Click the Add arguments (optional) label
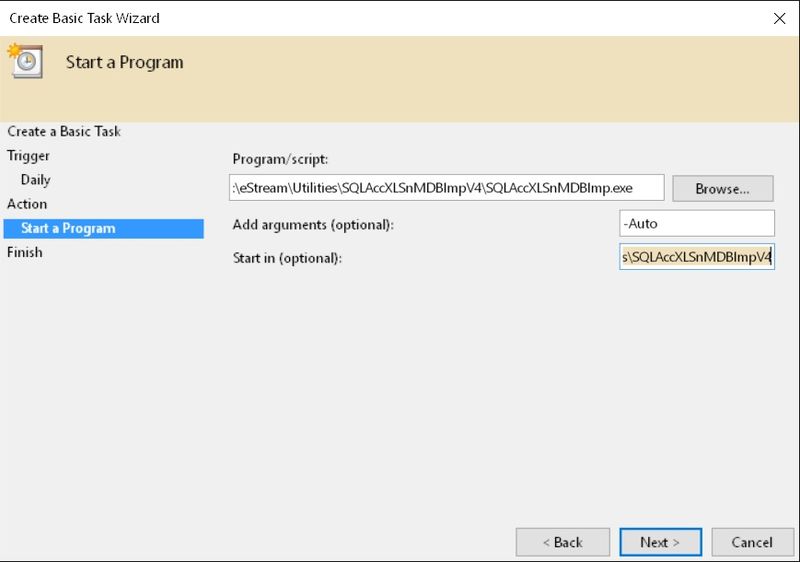Viewport: 800px width, 562px height. [x=313, y=224]
